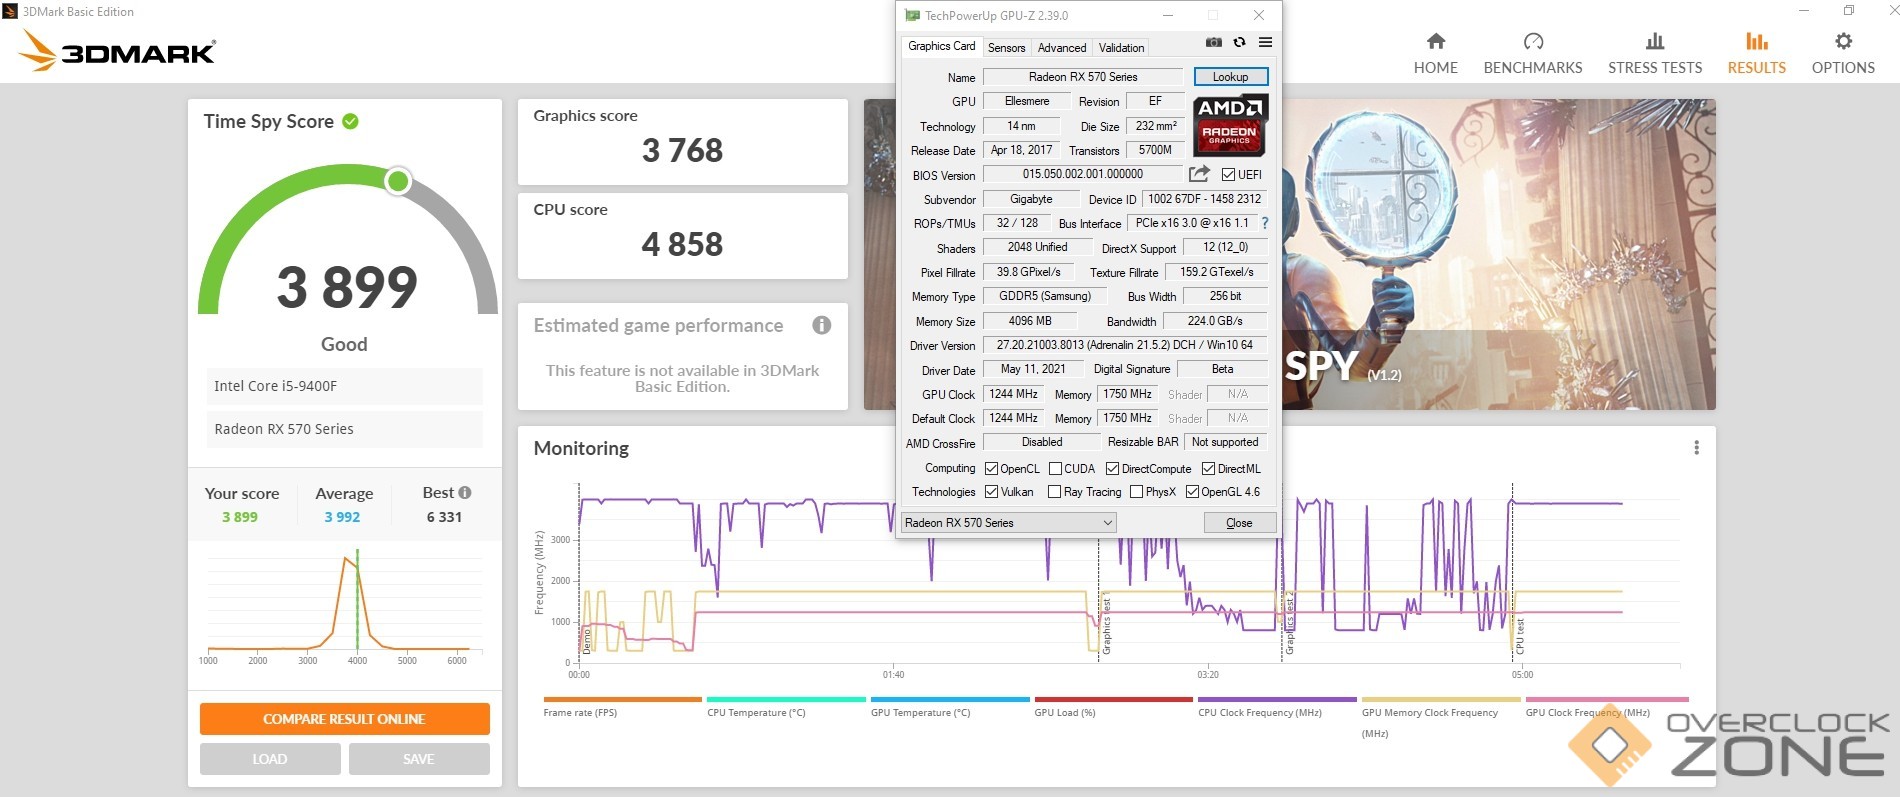Open the Radeon RX 570 Series dropdown
The width and height of the screenshot is (1900, 797).
pyautogui.click(x=1008, y=523)
